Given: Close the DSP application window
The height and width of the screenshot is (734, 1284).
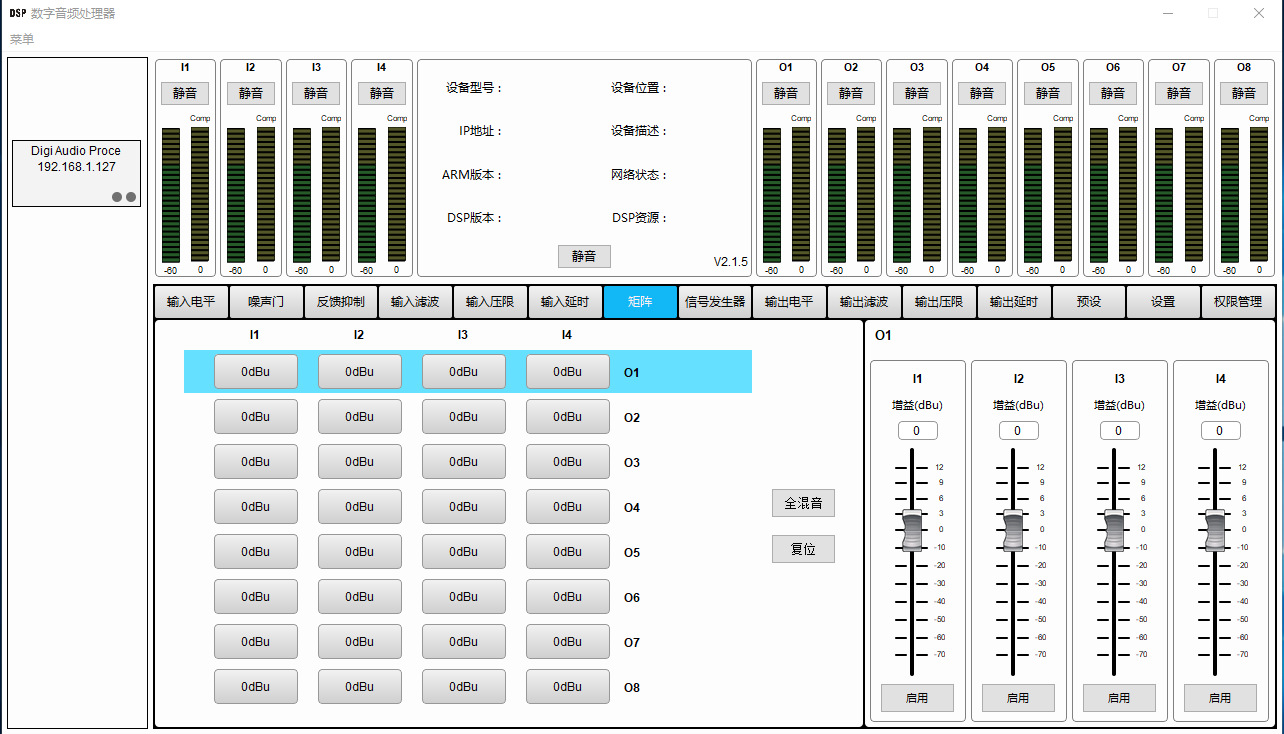Looking at the screenshot, I should pyautogui.click(x=1259, y=13).
